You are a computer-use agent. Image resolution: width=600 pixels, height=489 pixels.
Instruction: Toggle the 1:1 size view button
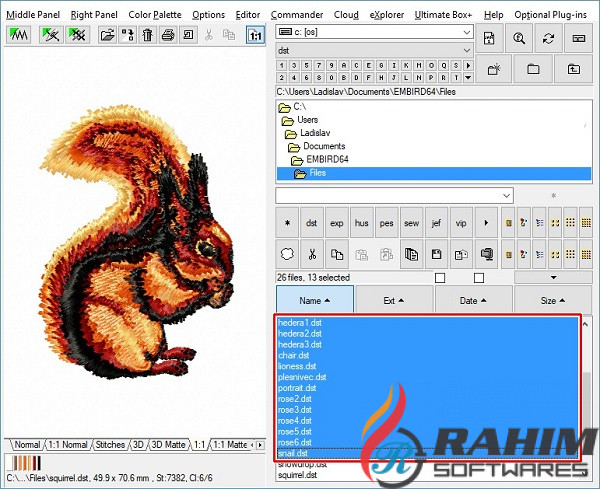255,35
